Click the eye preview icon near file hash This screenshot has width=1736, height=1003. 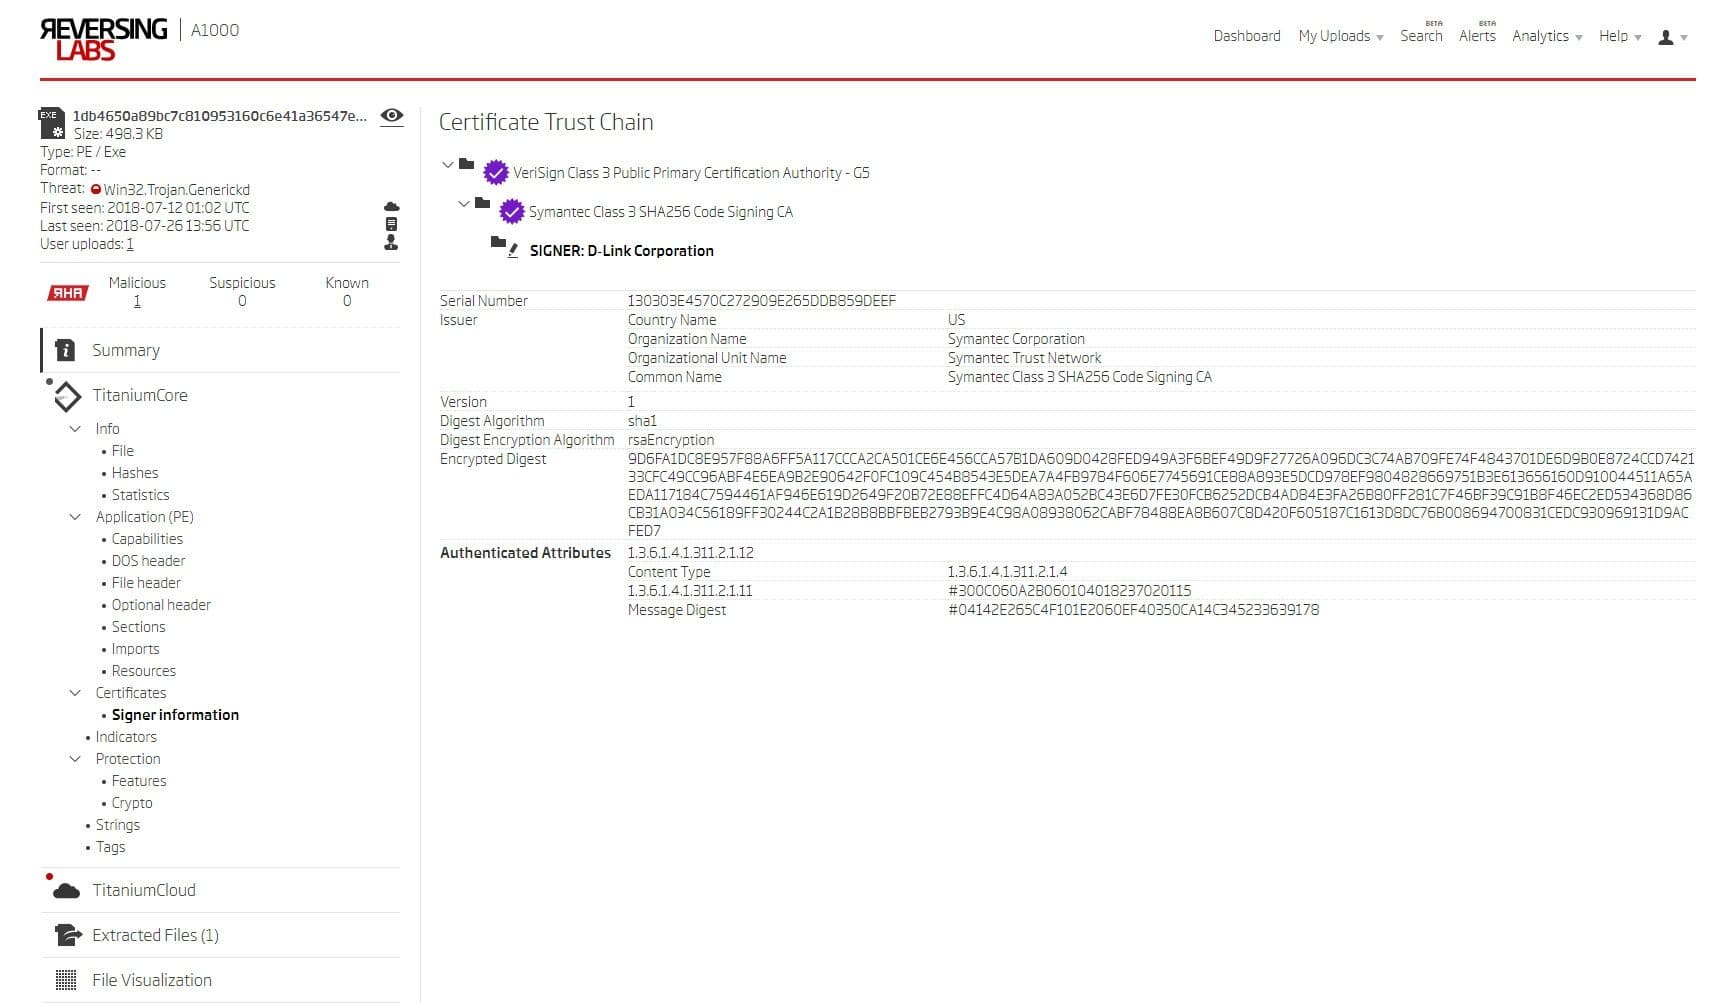[x=391, y=117]
